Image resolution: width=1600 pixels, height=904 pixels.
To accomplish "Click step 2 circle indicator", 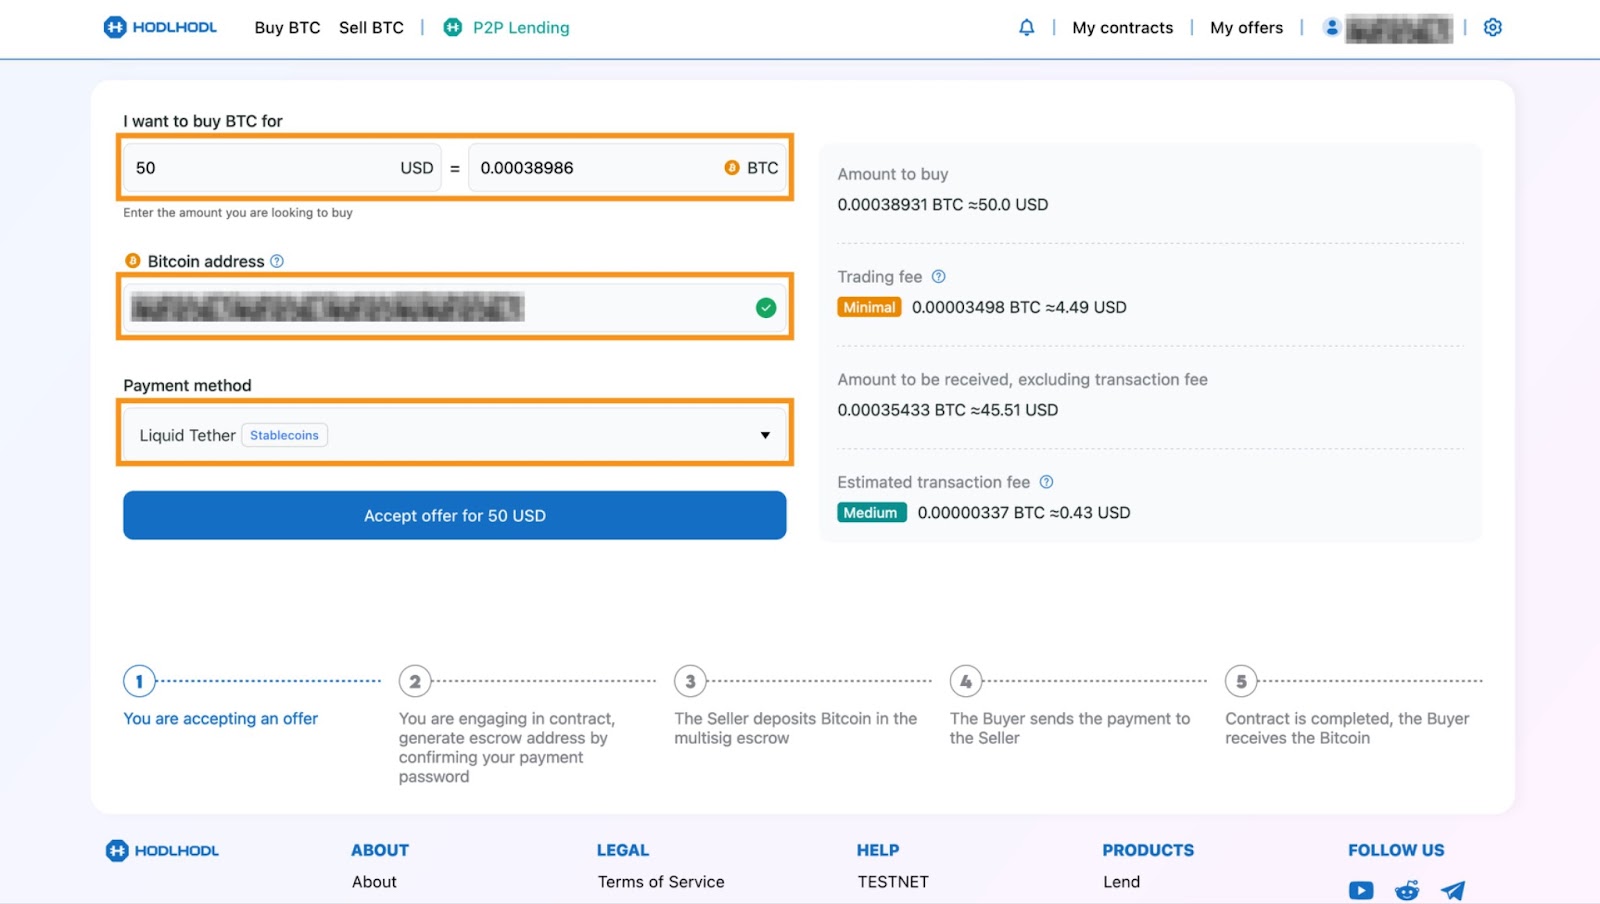I will click(x=415, y=682).
